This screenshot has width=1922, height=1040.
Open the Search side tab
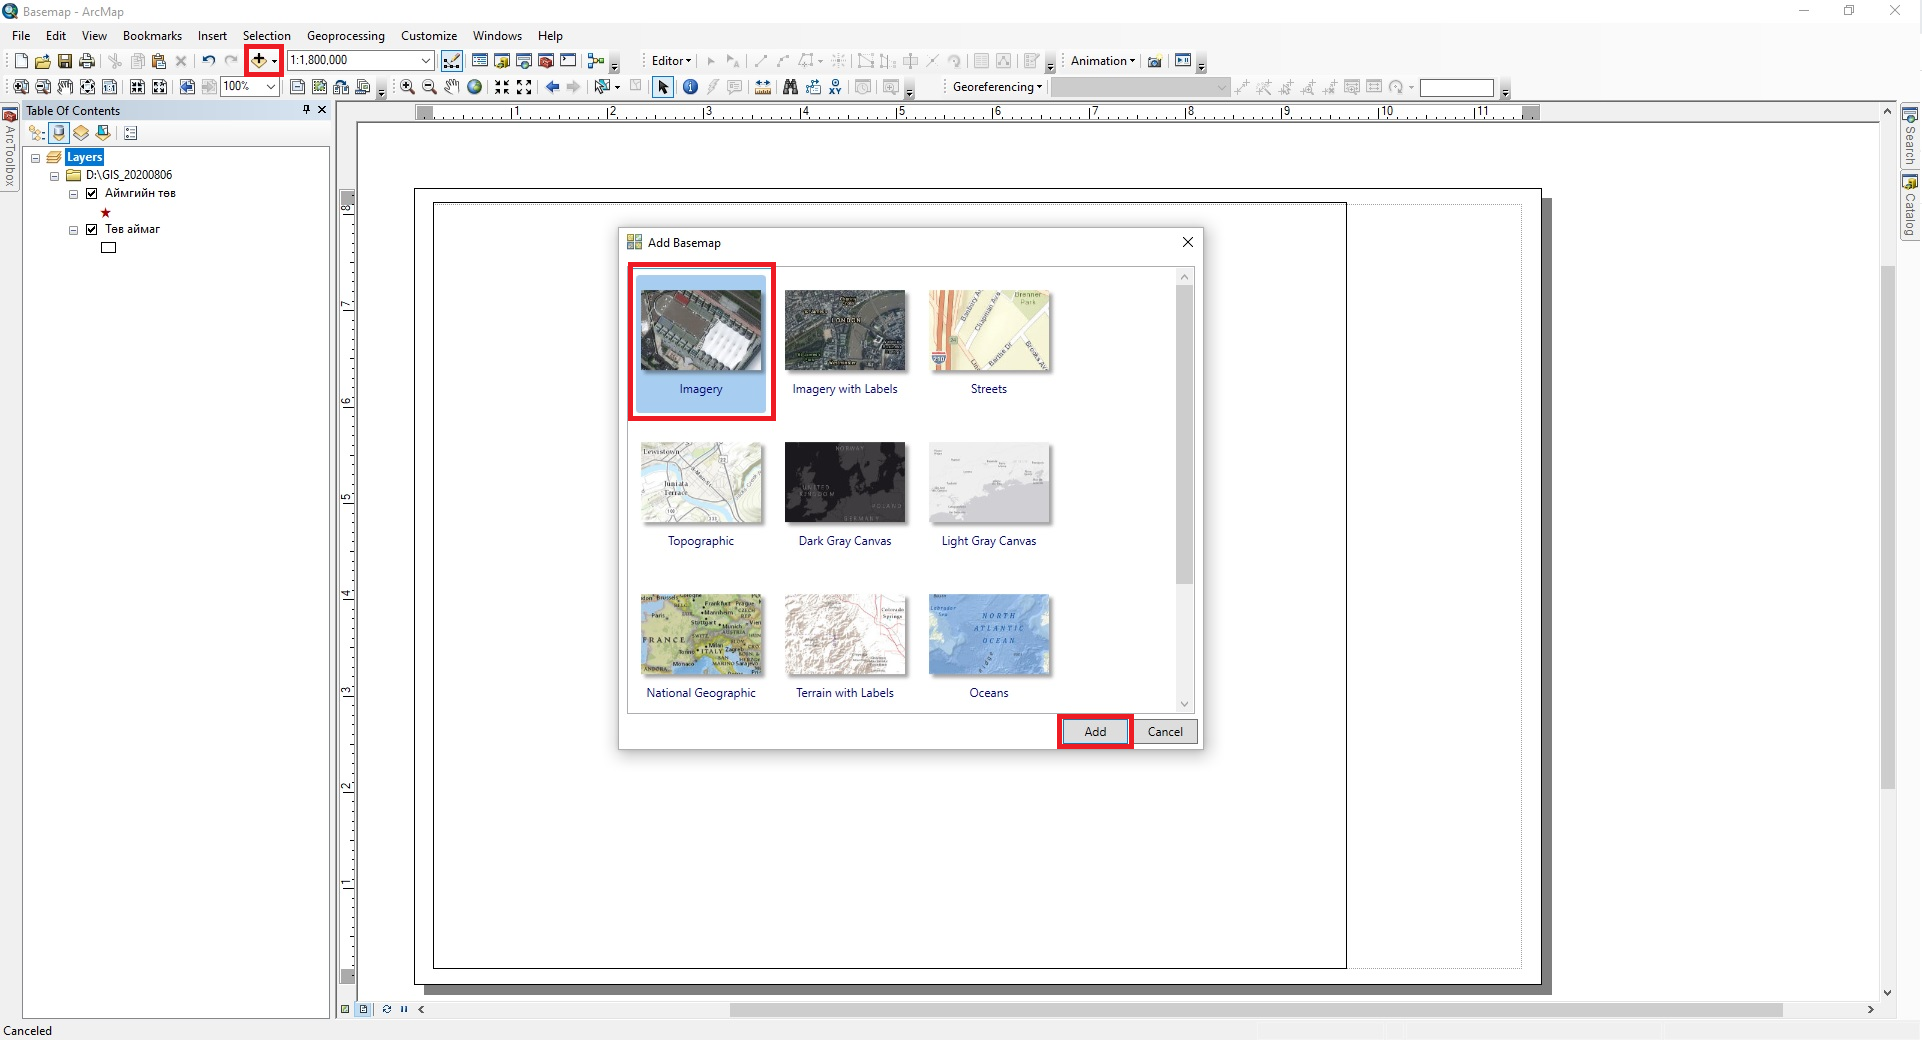(x=1910, y=138)
